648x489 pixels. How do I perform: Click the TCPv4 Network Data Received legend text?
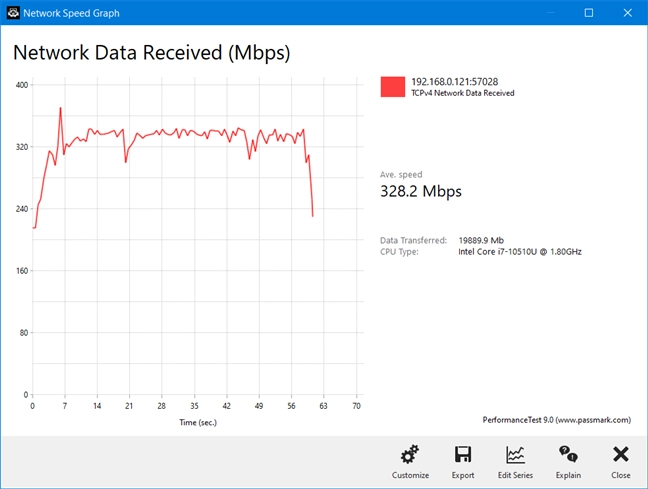click(x=462, y=93)
